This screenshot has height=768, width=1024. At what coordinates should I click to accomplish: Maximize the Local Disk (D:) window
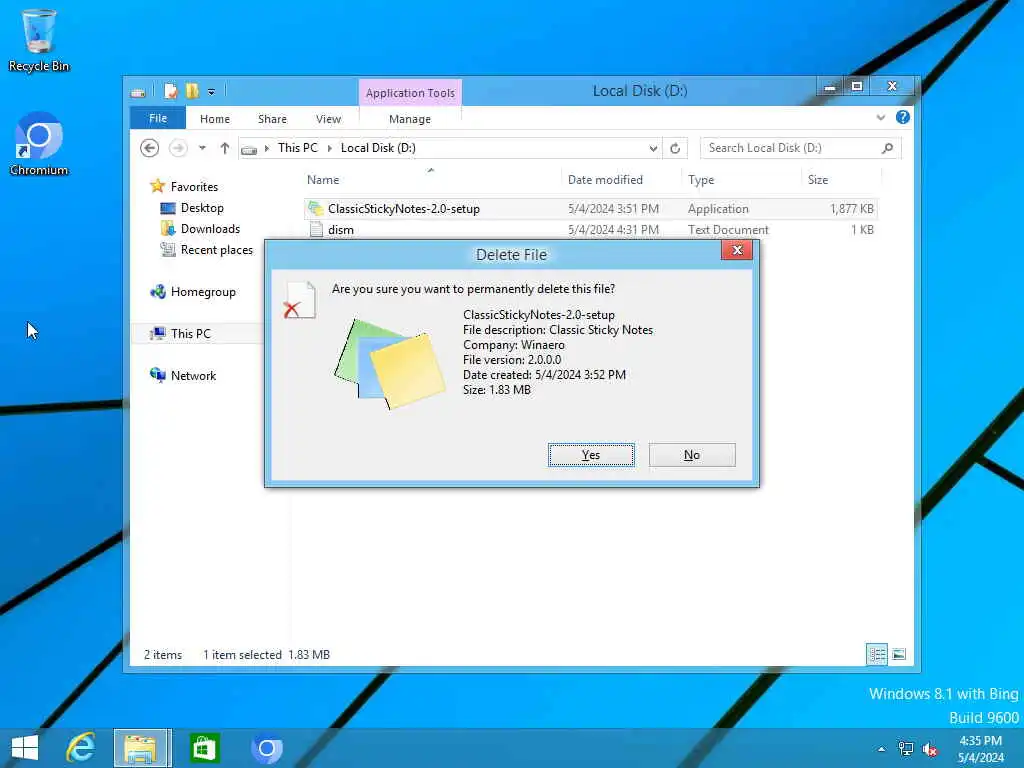tap(857, 87)
